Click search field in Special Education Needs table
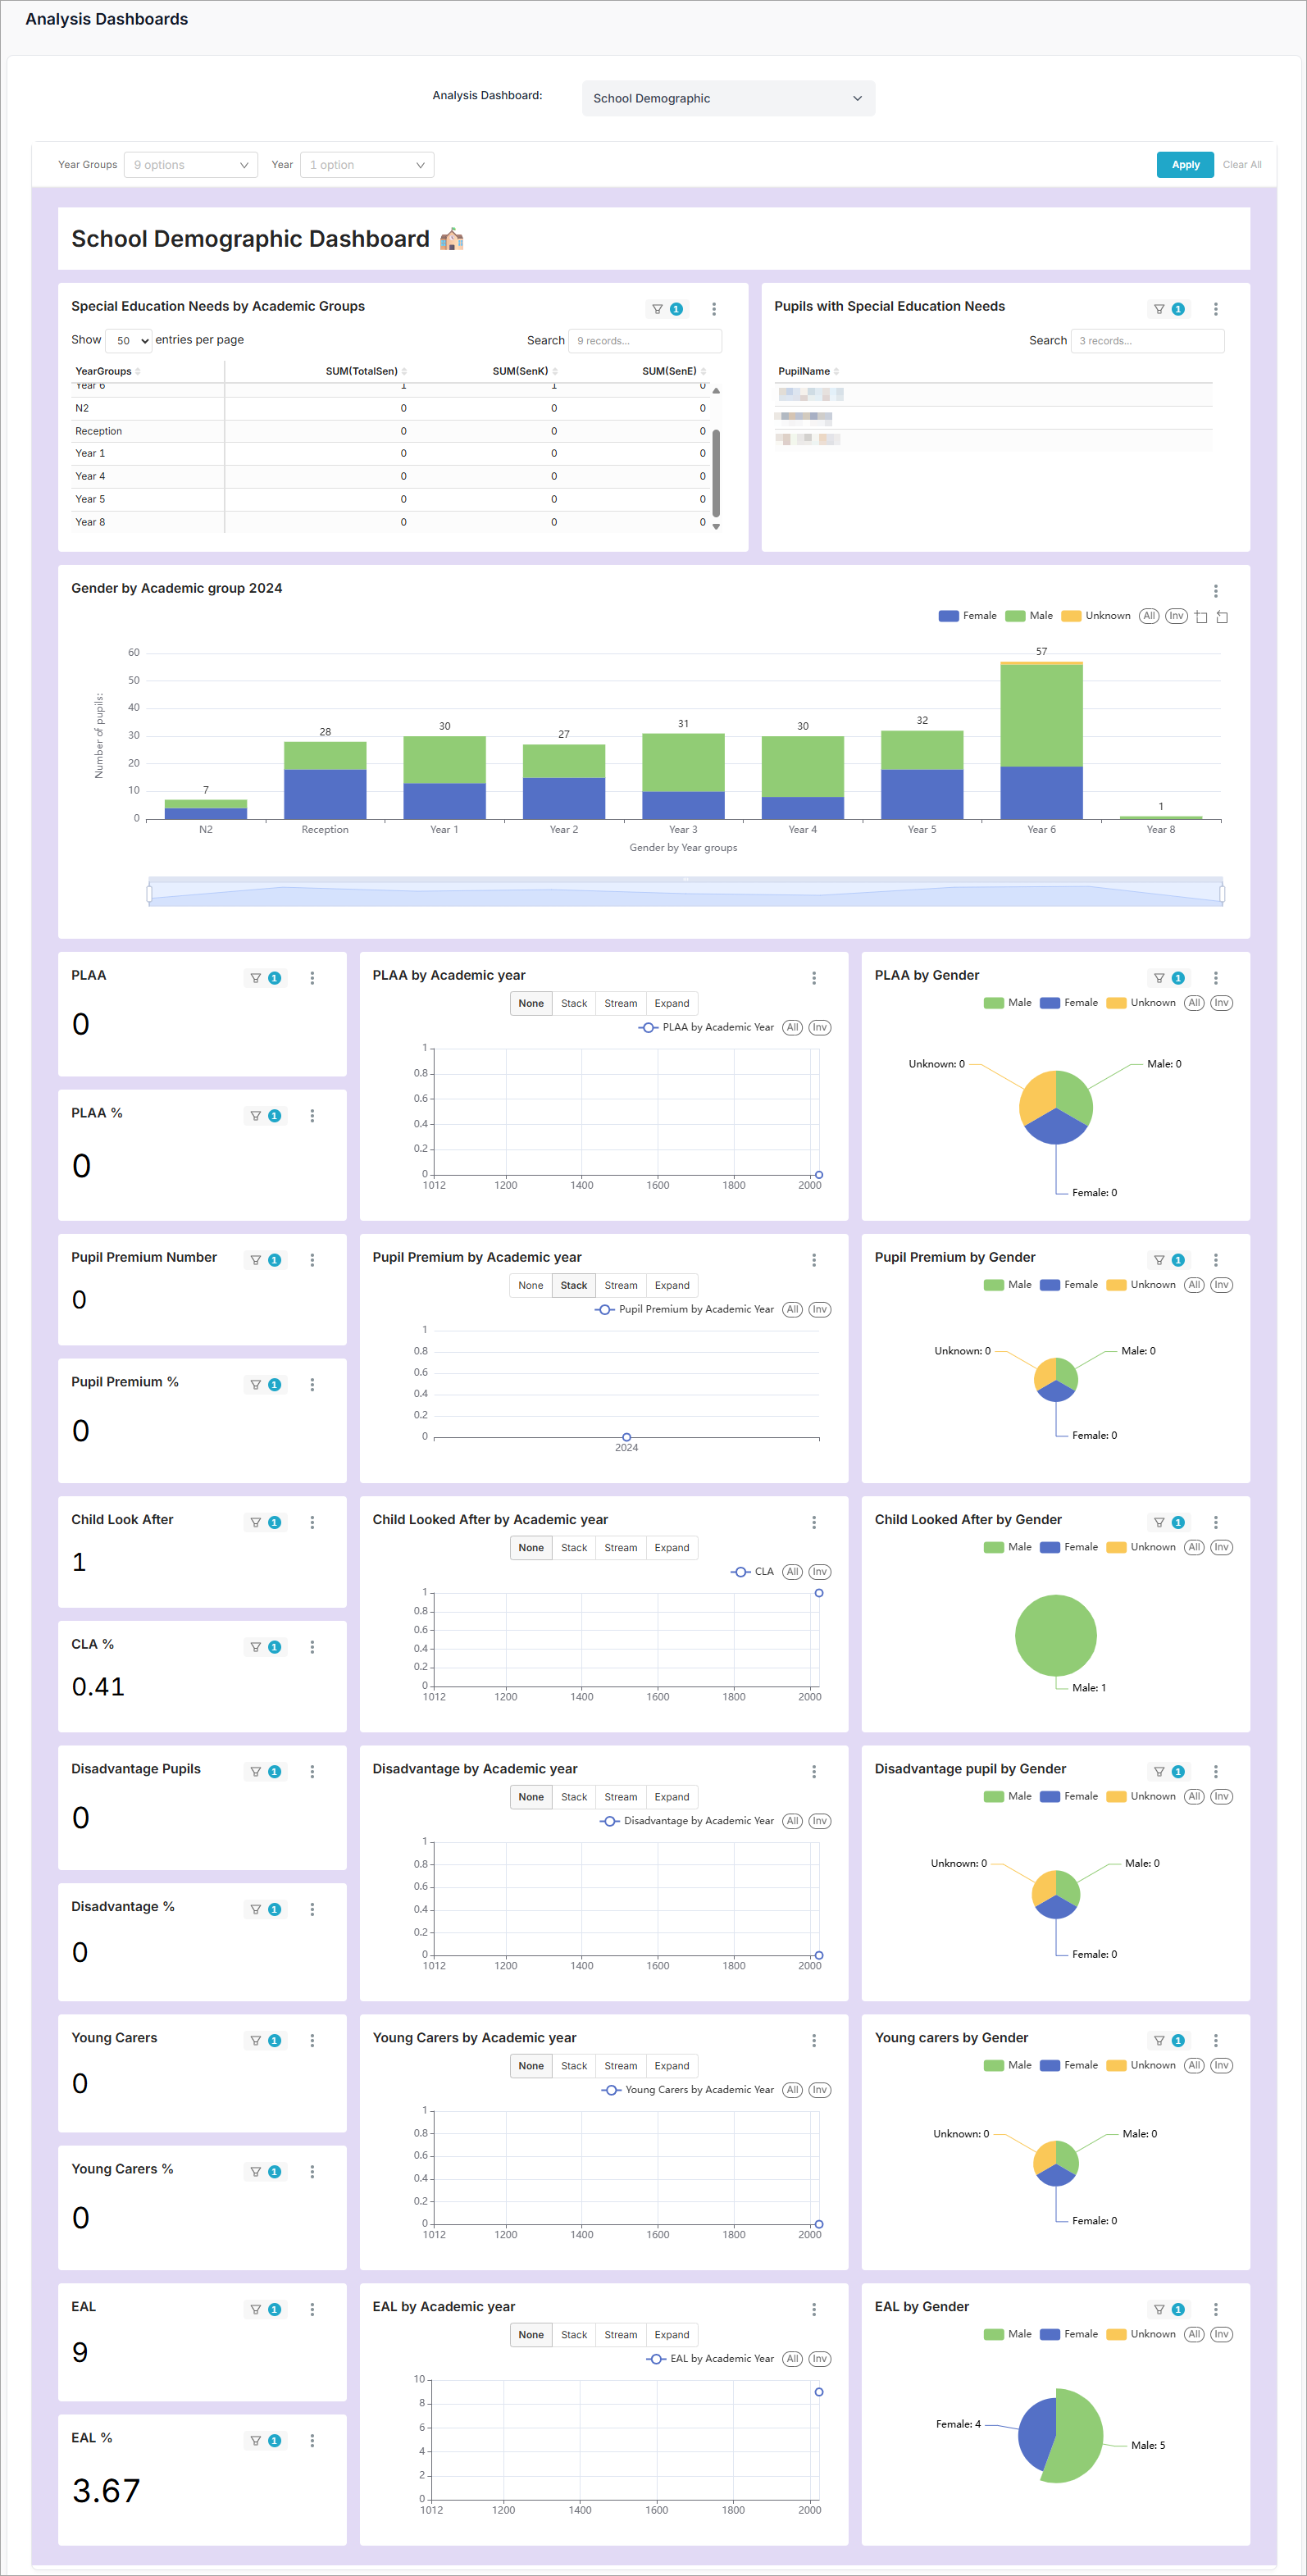Viewport: 1307px width, 2576px height. point(644,341)
